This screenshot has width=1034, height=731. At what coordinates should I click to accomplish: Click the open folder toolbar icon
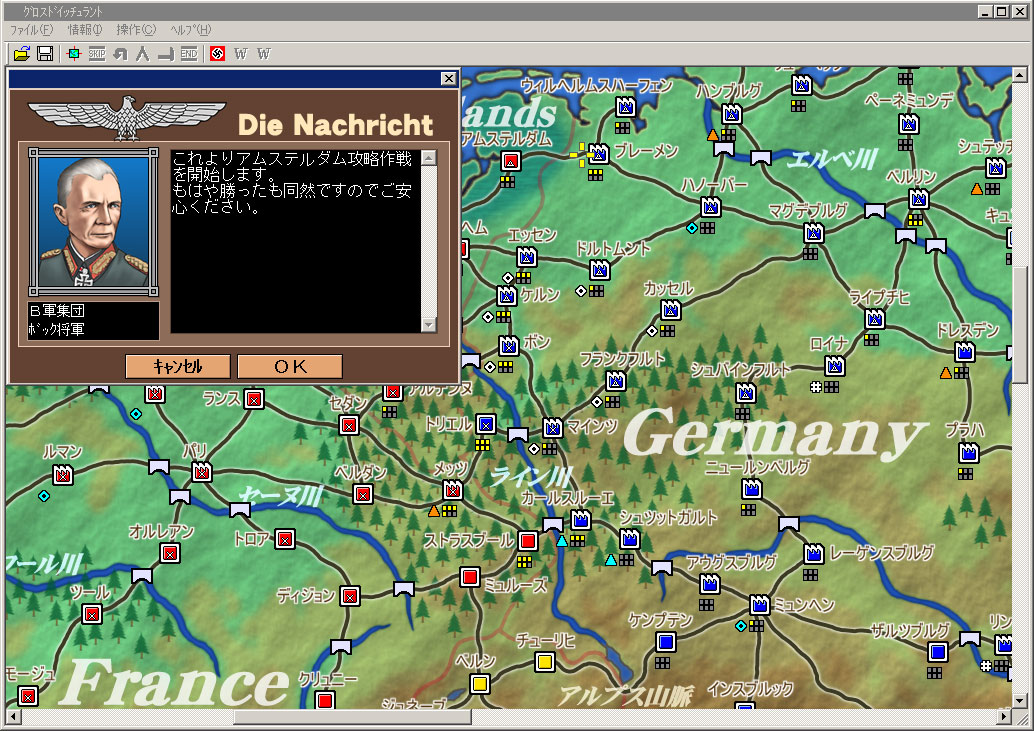[x=21, y=54]
